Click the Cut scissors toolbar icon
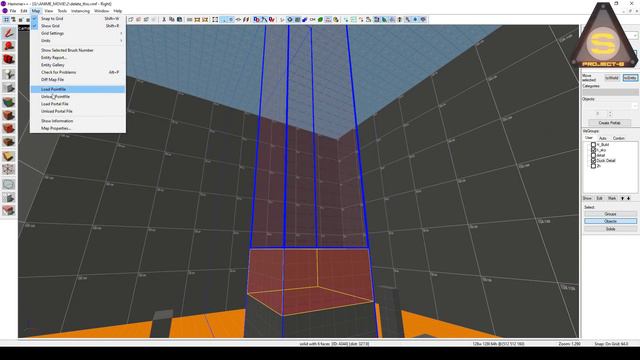This screenshot has height=360, width=640. pyautogui.click(x=164, y=20)
